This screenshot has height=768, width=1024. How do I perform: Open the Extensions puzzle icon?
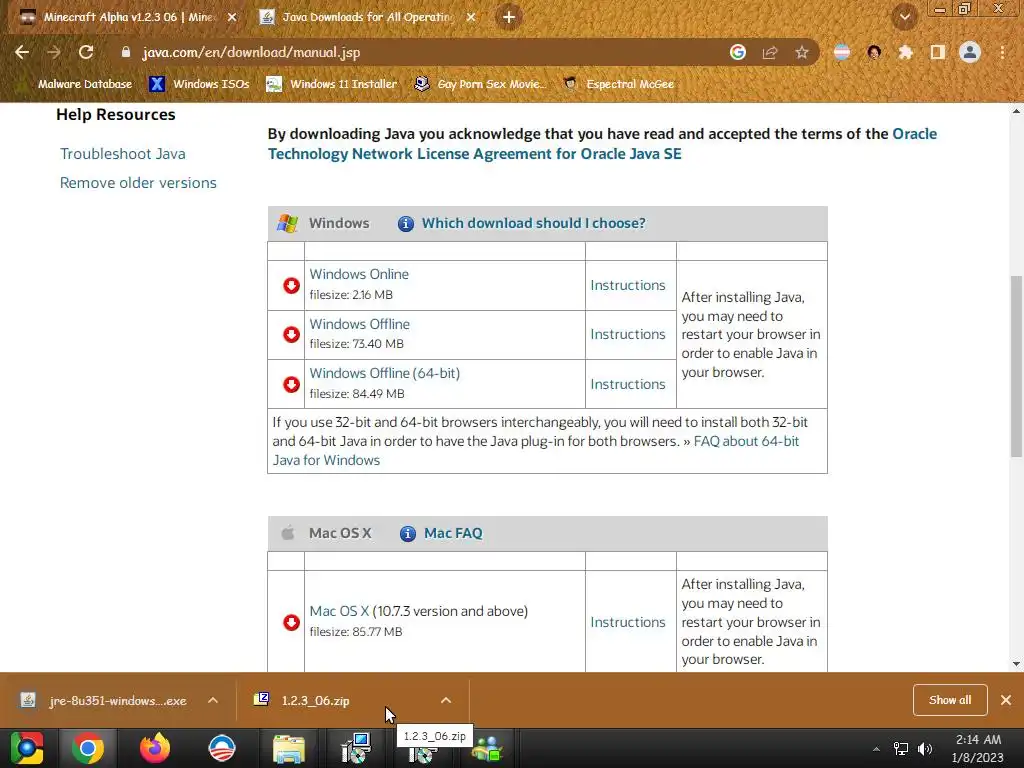(x=905, y=52)
